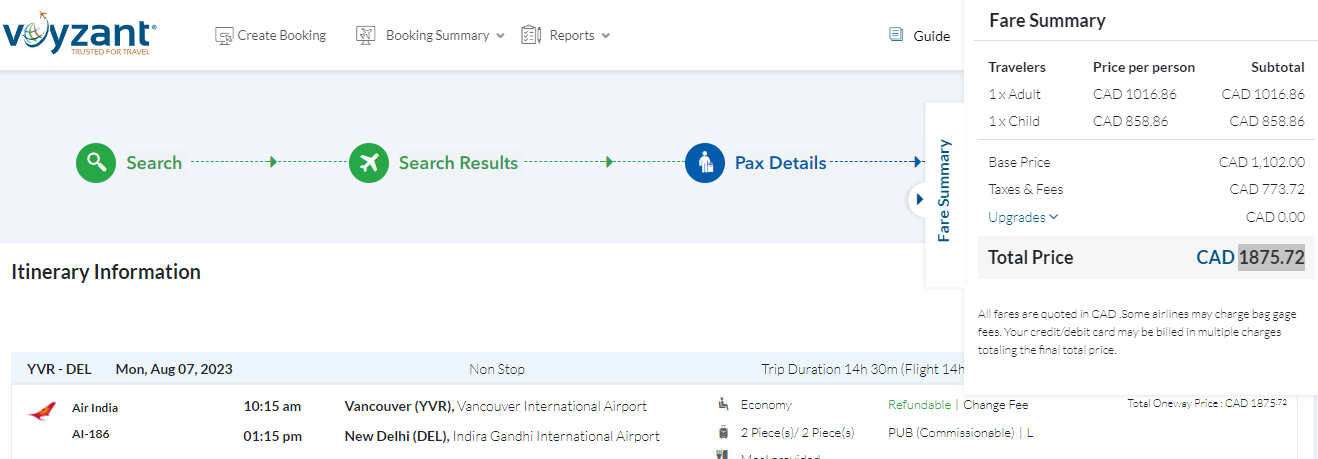Screen dimensions: 1318x459
Task: Click the green Search magnifier step icon
Action: pyautogui.click(x=96, y=163)
